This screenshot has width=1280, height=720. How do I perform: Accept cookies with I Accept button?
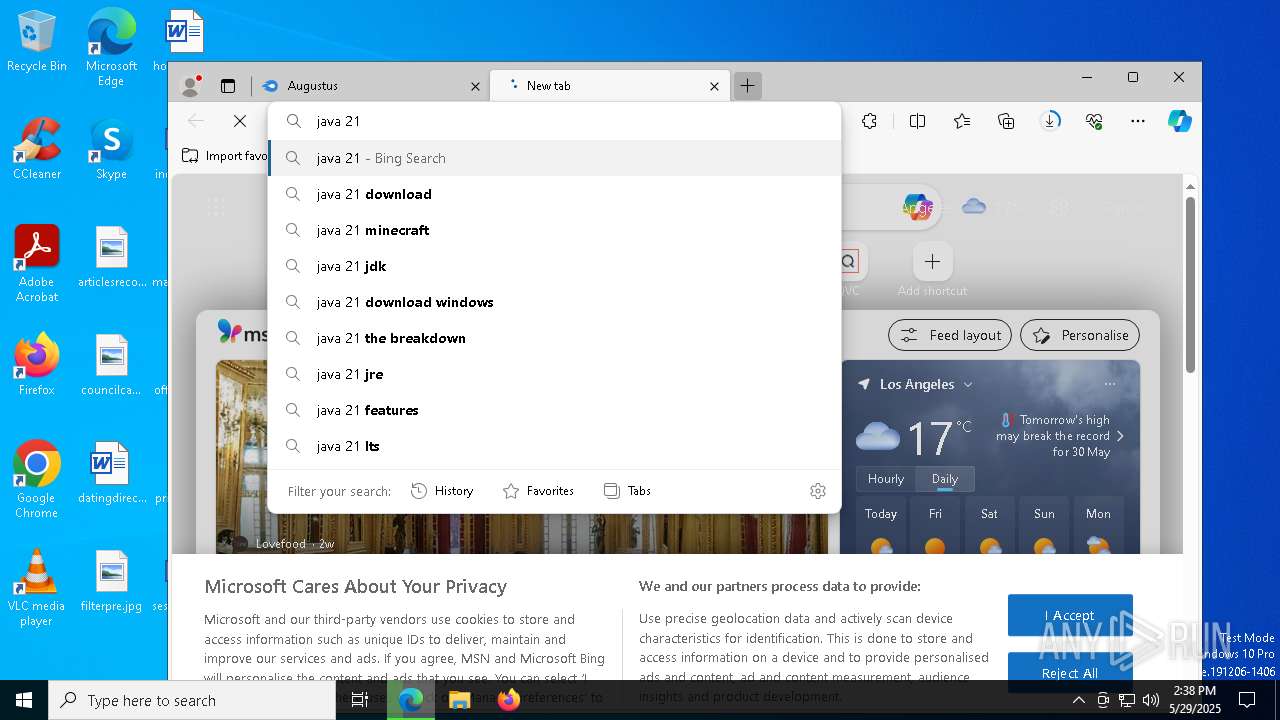(x=1070, y=615)
